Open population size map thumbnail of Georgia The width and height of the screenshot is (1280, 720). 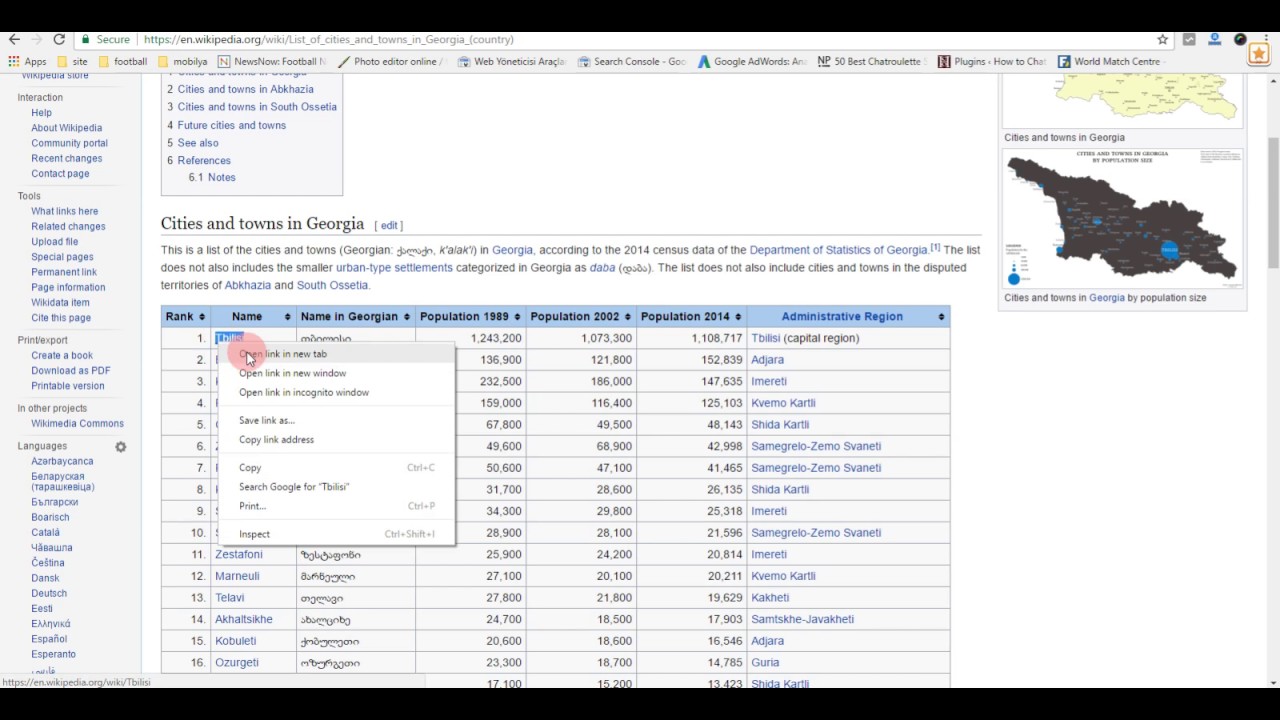[1122, 218]
